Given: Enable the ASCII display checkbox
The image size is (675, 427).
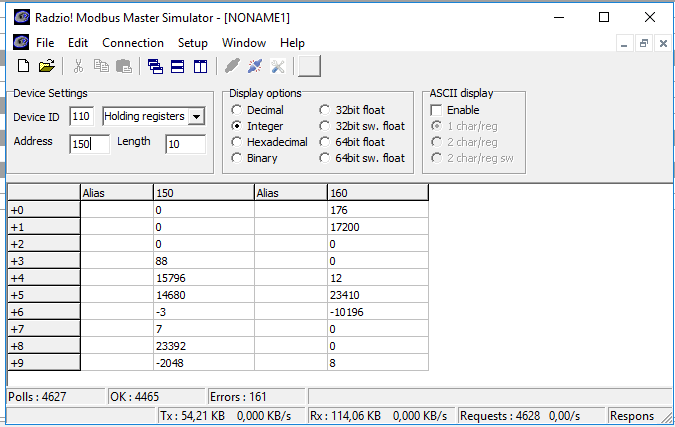Looking at the screenshot, I should click(x=436, y=110).
